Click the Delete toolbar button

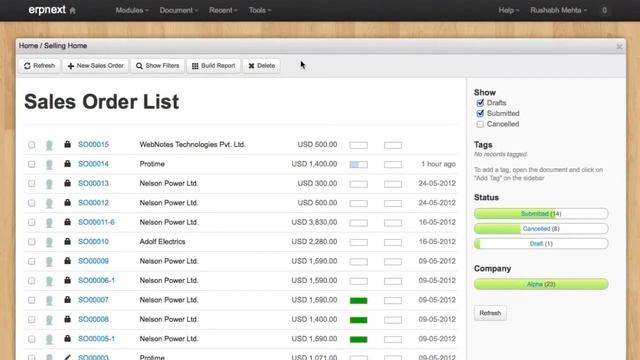[x=262, y=66]
